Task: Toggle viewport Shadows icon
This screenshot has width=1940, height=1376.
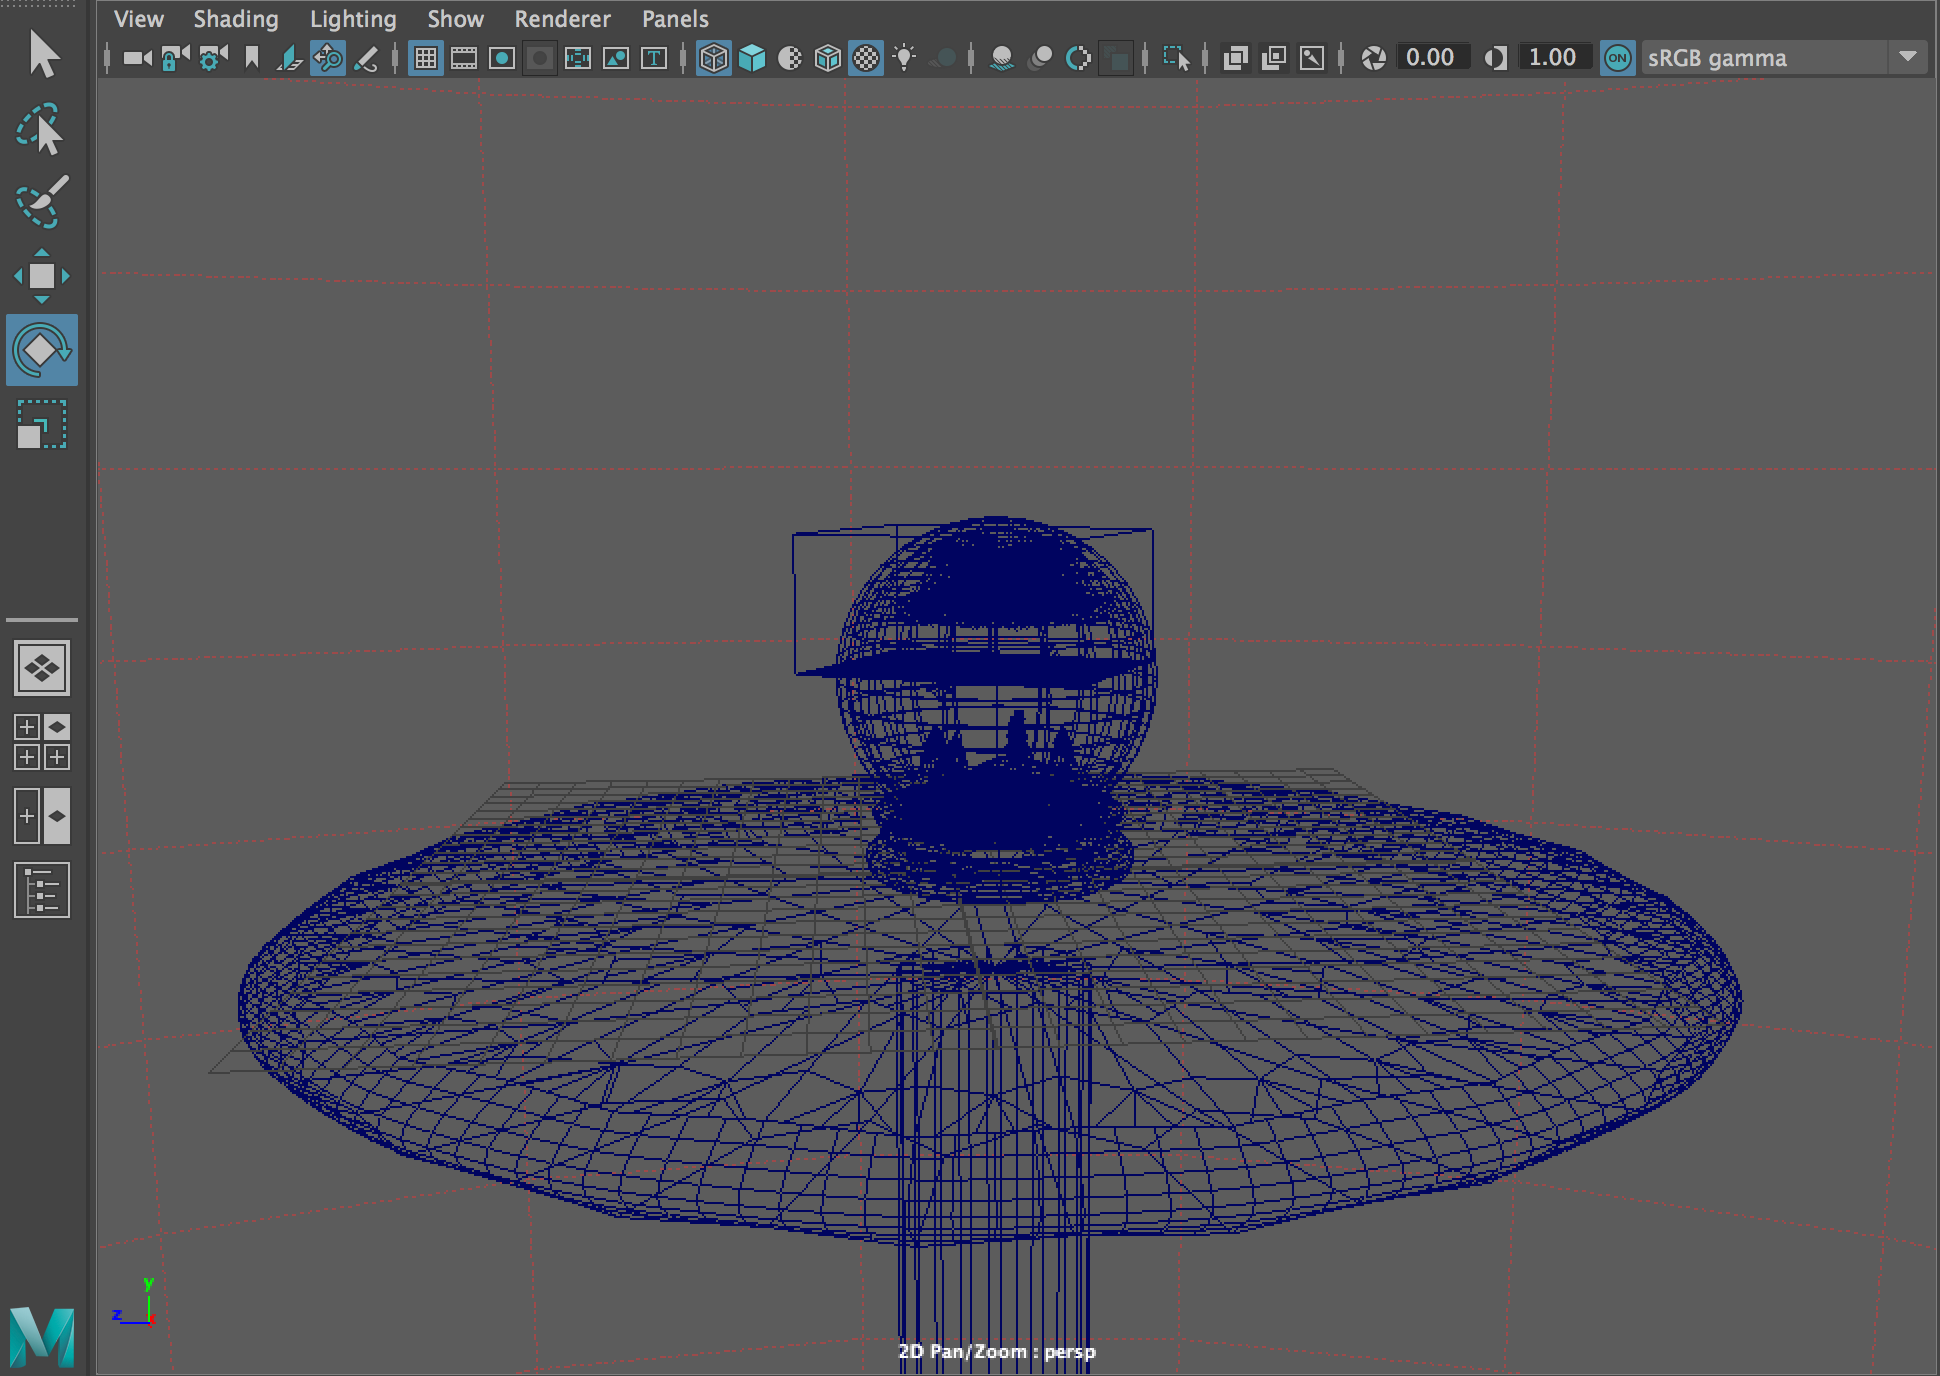Action: pos(942,58)
